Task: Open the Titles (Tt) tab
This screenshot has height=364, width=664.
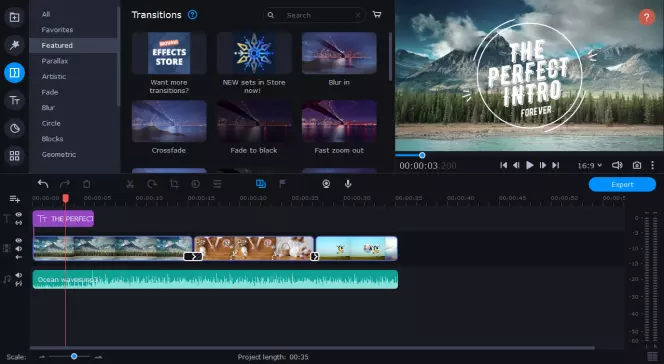Action: click(x=14, y=100)
